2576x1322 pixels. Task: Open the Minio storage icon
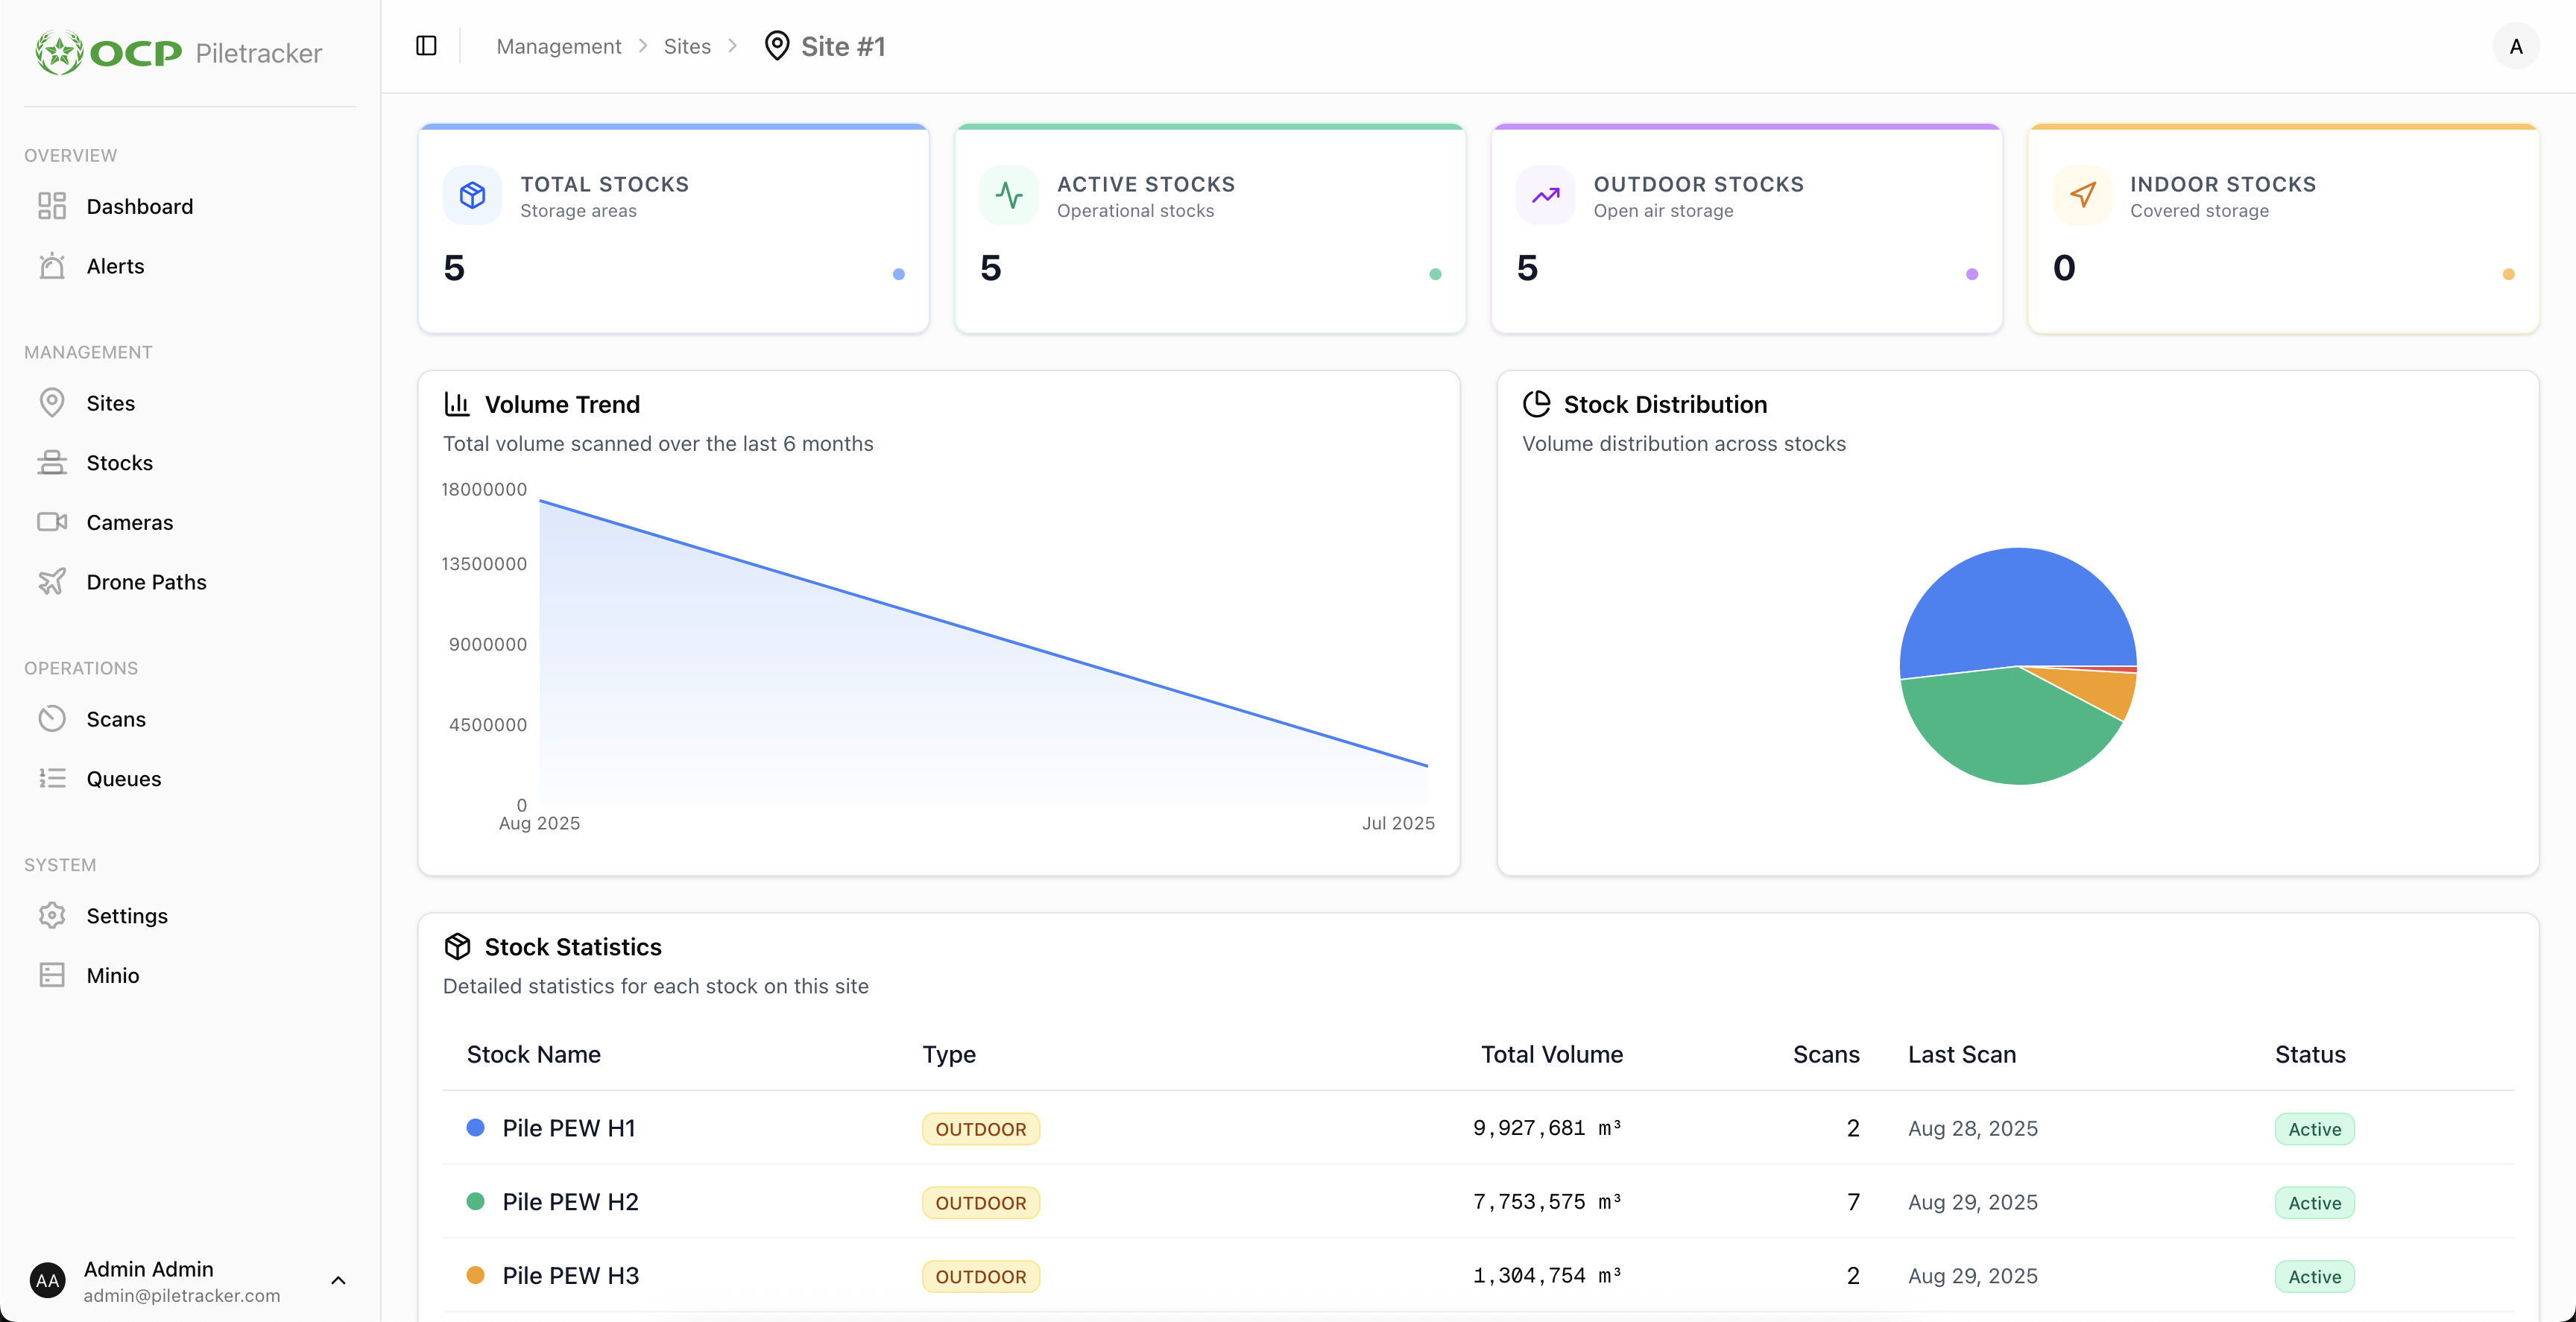[x=52, y=975]
